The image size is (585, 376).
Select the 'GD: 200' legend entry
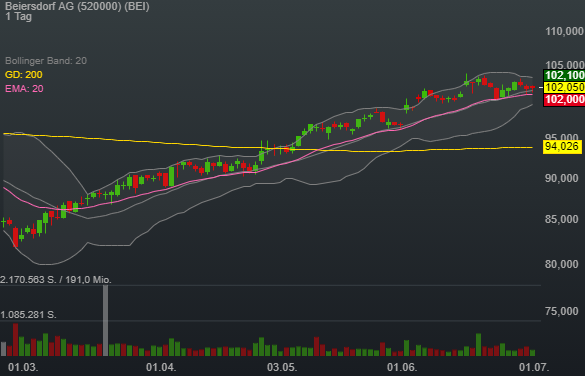click(x=24, y=75)
